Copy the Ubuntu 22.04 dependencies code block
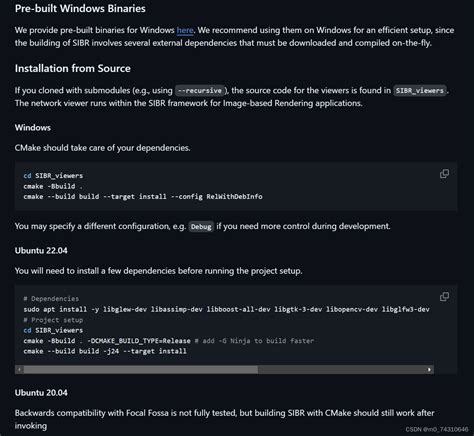The height and width of the screenshot is (436, 474). pos(444,296)
